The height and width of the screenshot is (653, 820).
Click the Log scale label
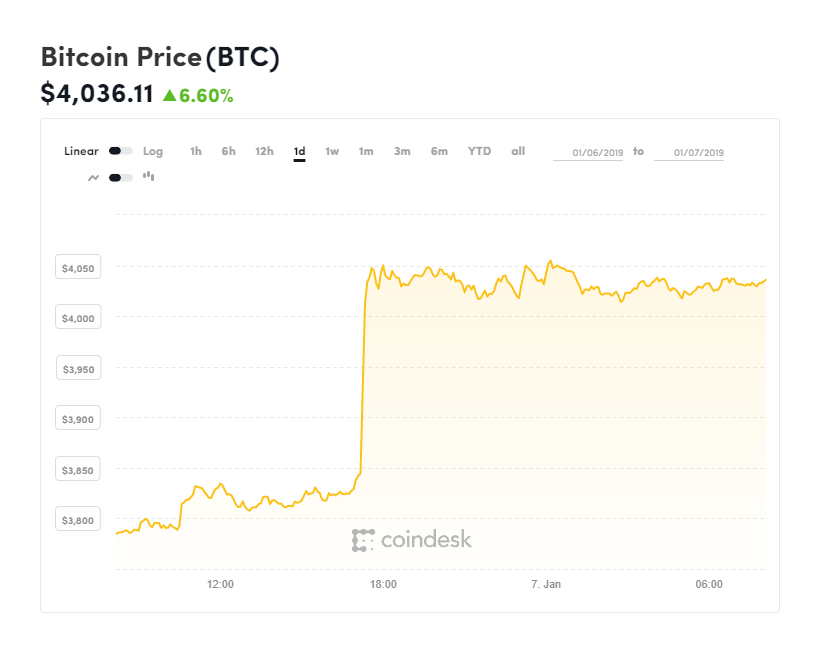[153, 151]
